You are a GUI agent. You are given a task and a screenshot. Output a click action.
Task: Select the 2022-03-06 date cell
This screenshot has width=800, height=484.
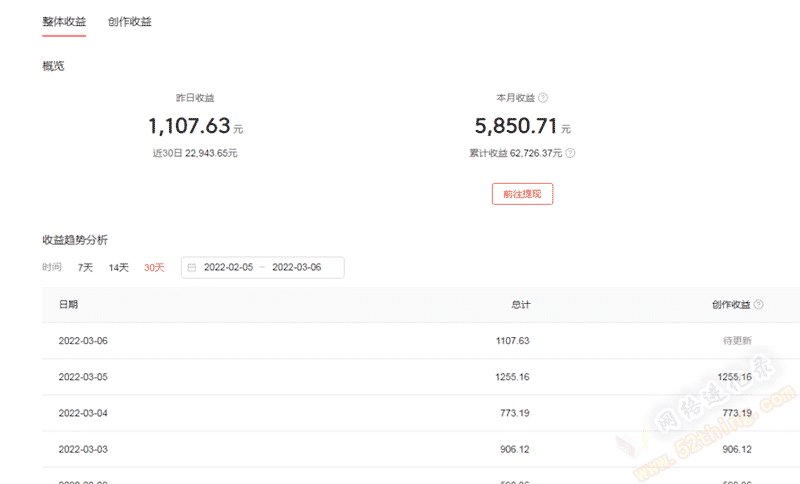pyautogui.click(x=83, y=341)
